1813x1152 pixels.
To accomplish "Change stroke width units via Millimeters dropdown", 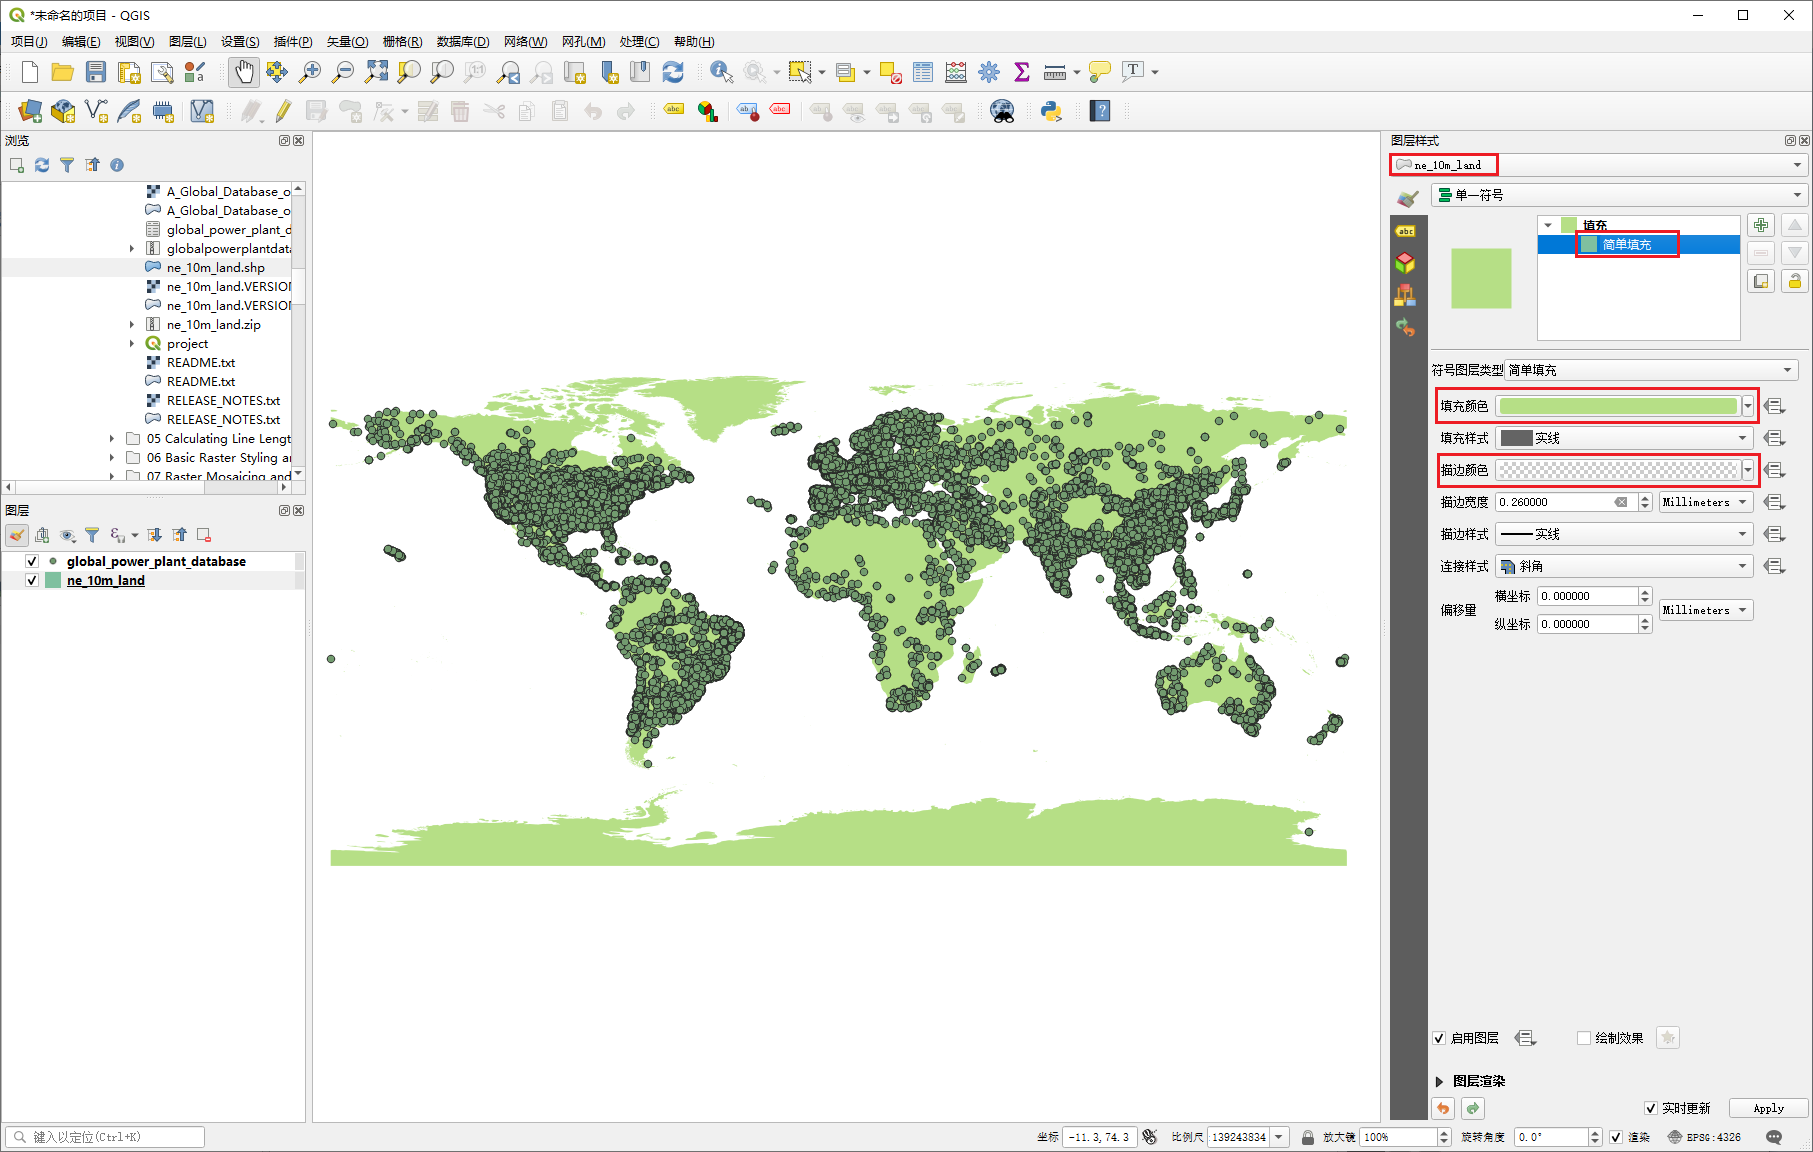I will (1705, 502).
